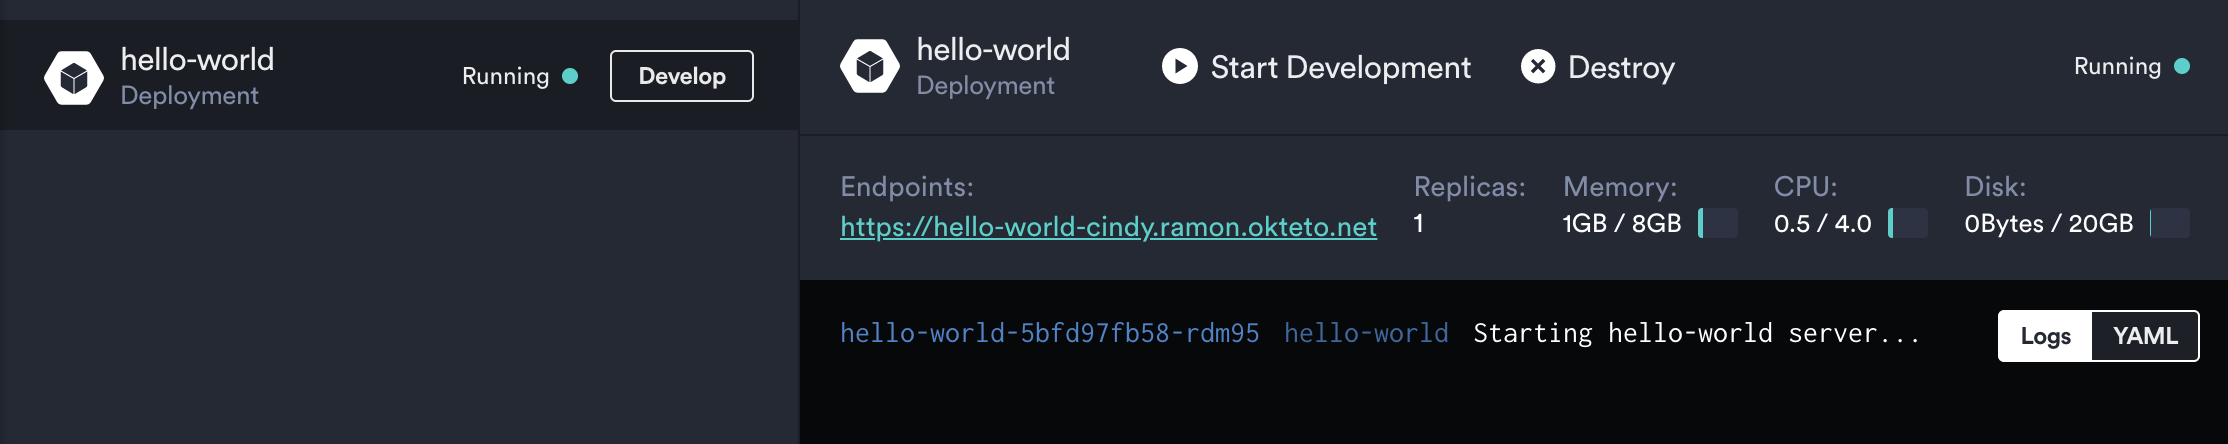Click the log line 'Starting hello-world server...'
This screenshot has width=2228, height=444.
(1697, 333)
